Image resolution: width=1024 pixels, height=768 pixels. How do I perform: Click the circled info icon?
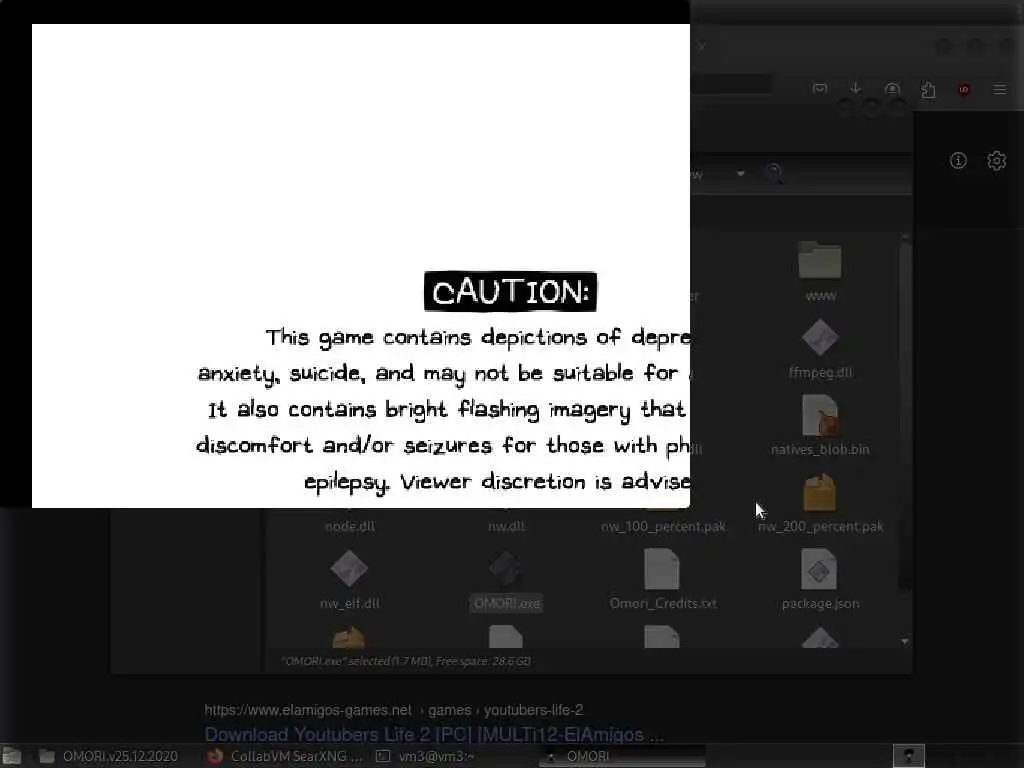click(x=958, y=160)
